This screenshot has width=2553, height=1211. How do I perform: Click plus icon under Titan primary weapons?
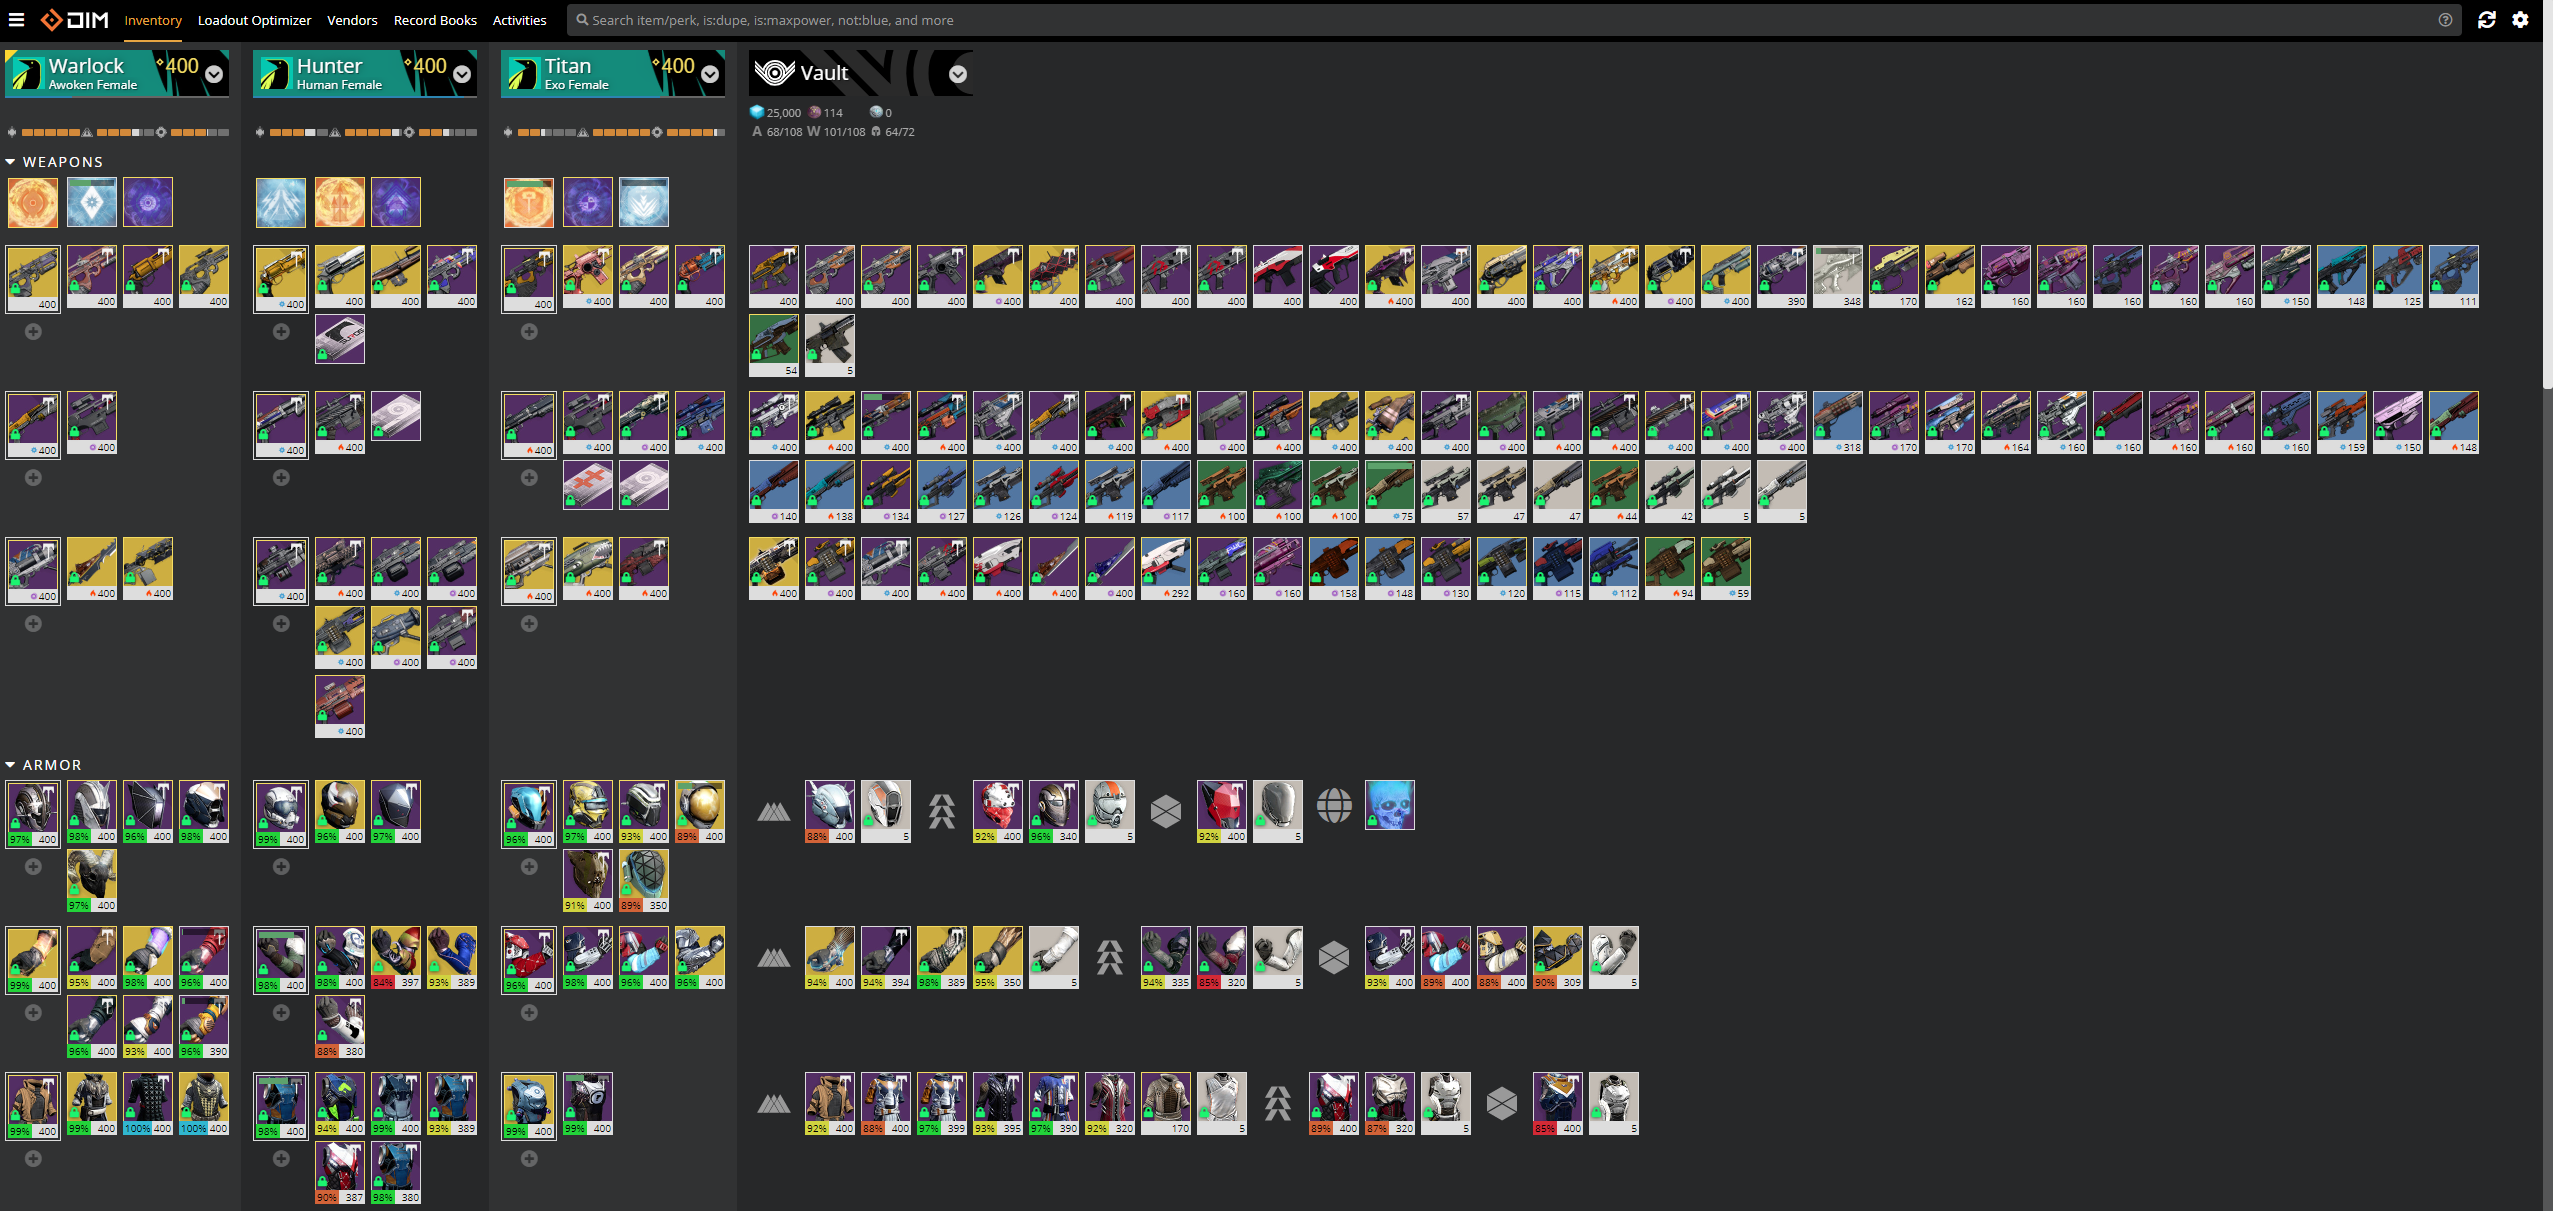[x=529, y=332]
